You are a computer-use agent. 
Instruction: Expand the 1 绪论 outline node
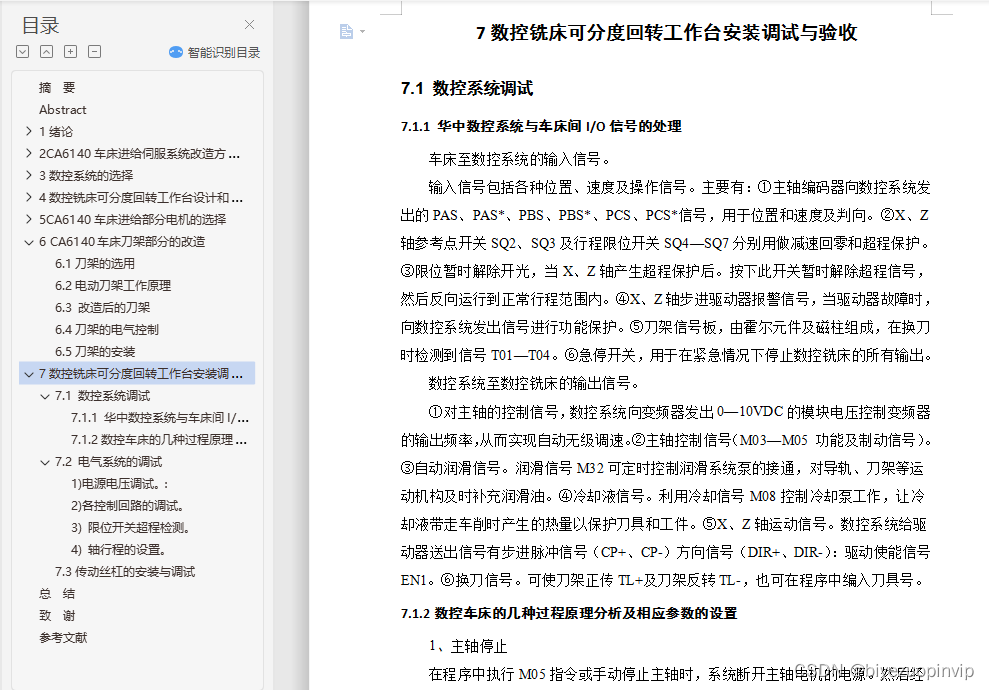[x=28, y=131]
